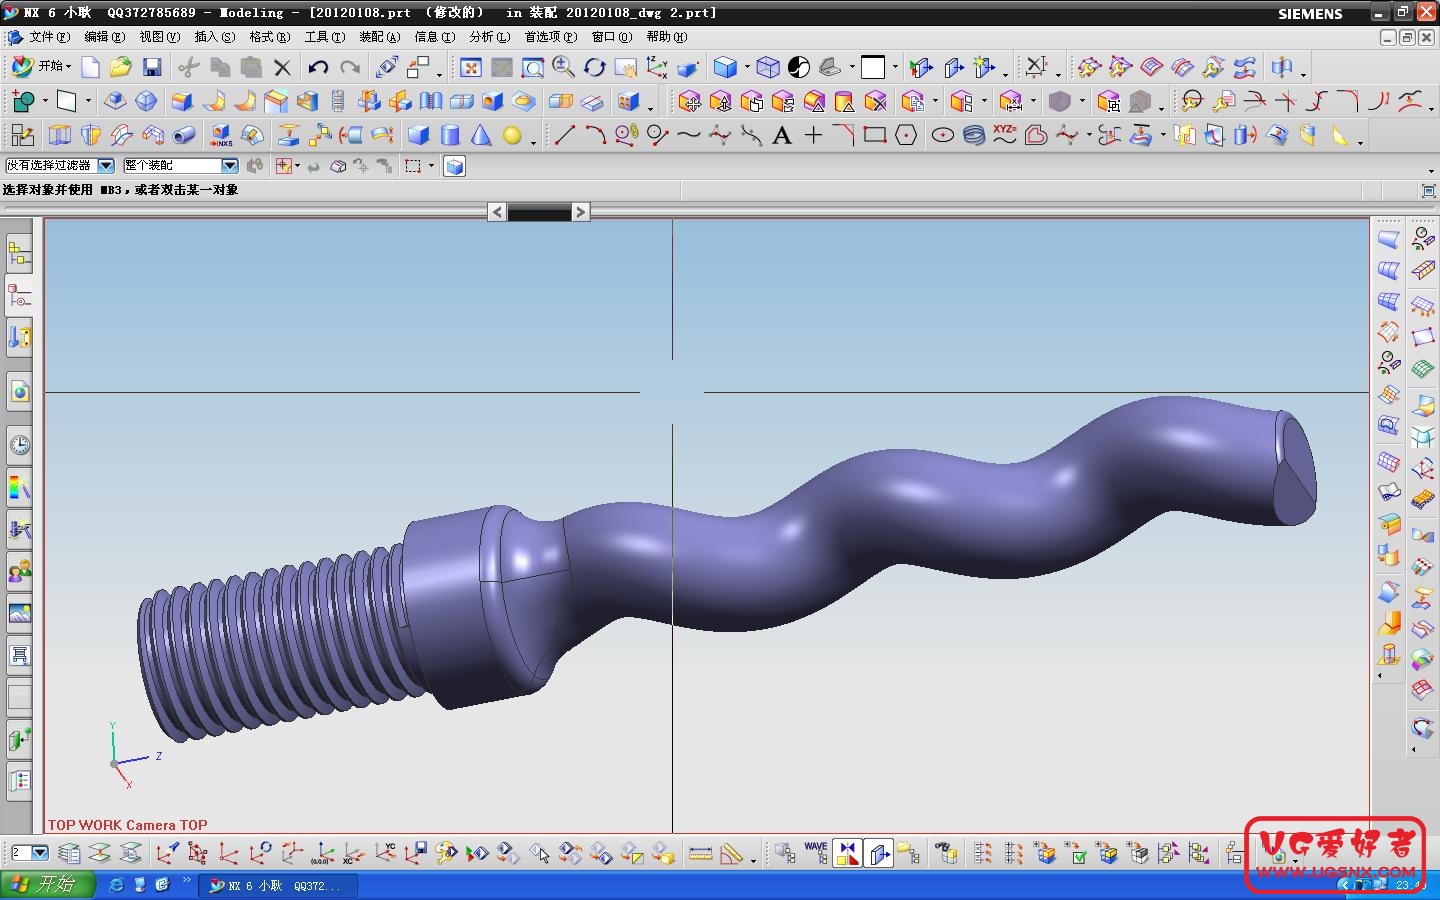1440x900 pixels.
Task: Click the Law Curve XYZ icon
Action: 1005,135
